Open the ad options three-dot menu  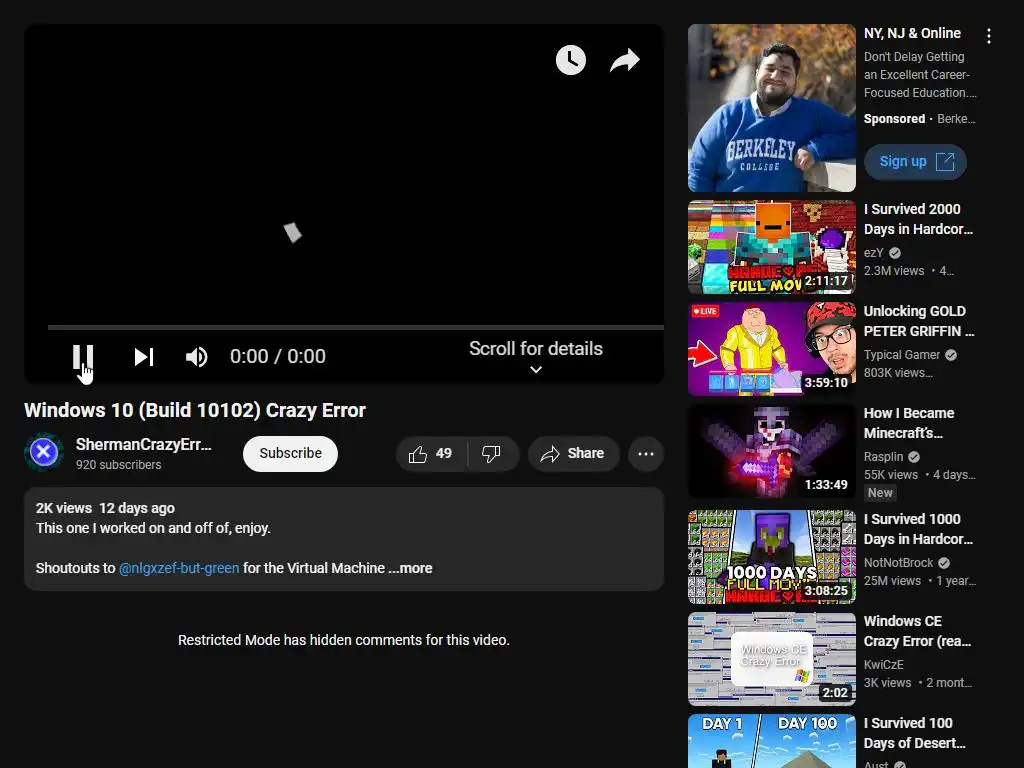pos(989,36)
